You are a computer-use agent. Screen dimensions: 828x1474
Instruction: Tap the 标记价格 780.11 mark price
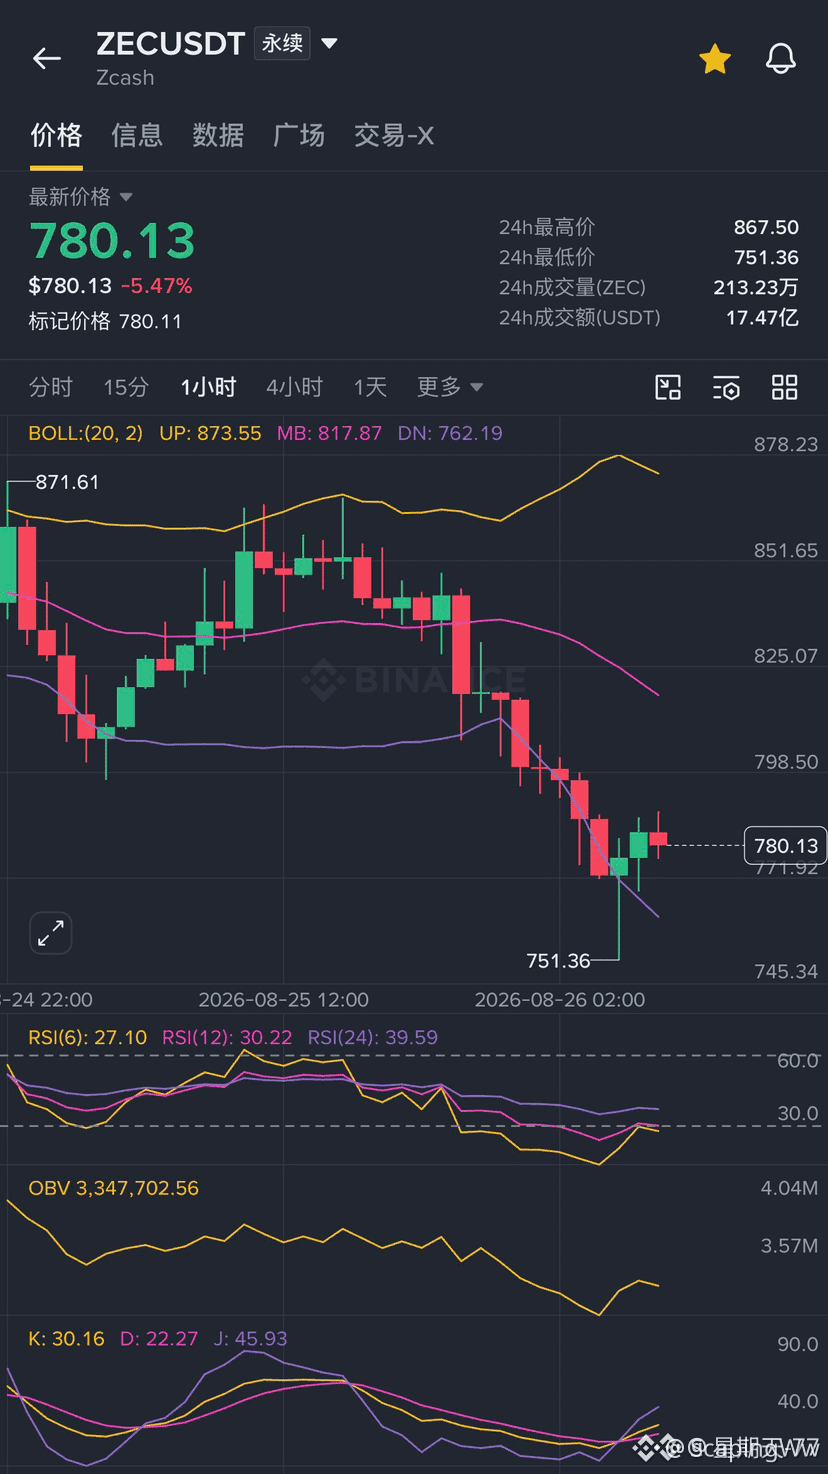pos(105,321)
